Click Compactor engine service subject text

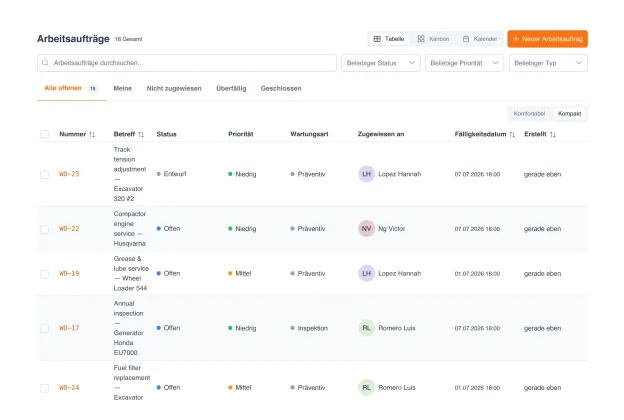[x=130, y=229]
